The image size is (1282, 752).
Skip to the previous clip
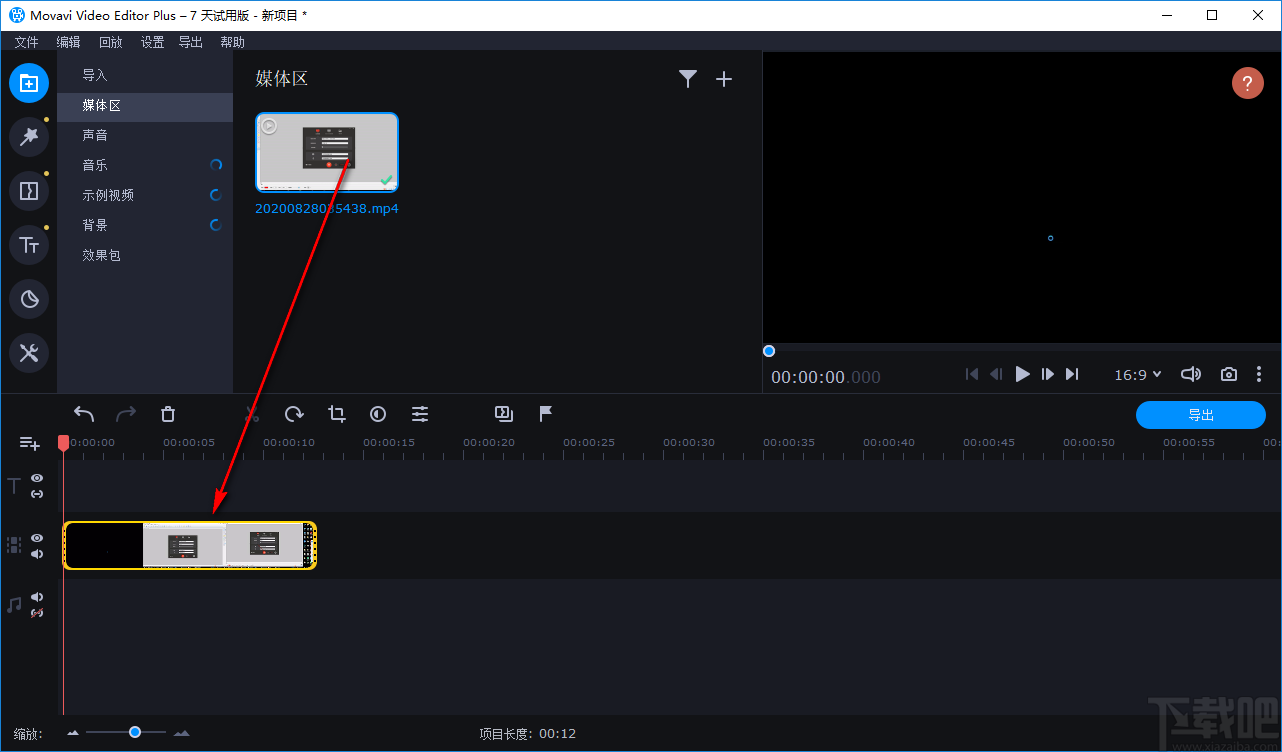[972, 374]
